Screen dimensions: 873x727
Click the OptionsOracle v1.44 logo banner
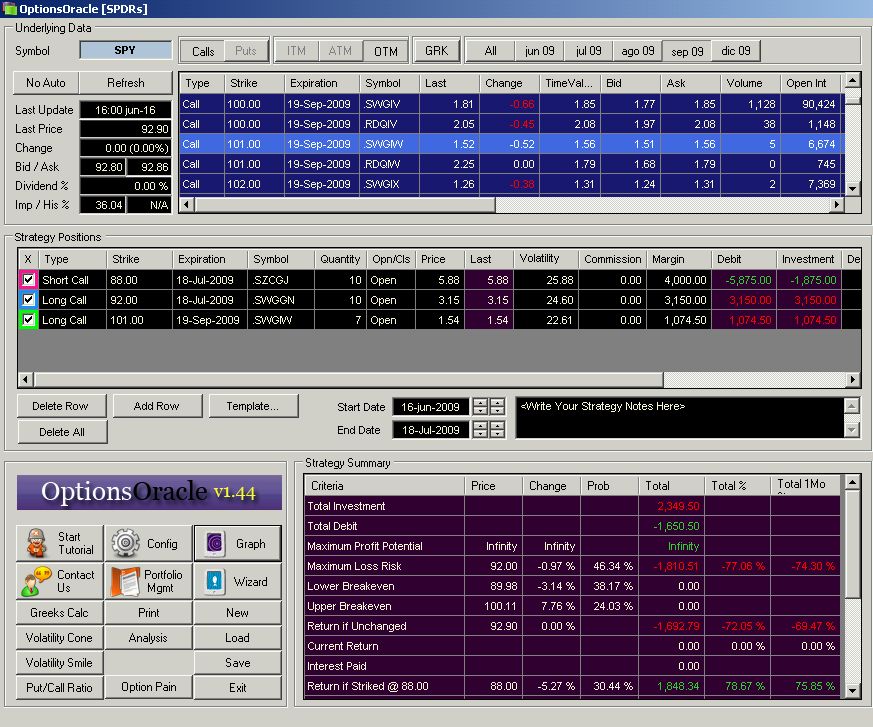click(149, 492)
